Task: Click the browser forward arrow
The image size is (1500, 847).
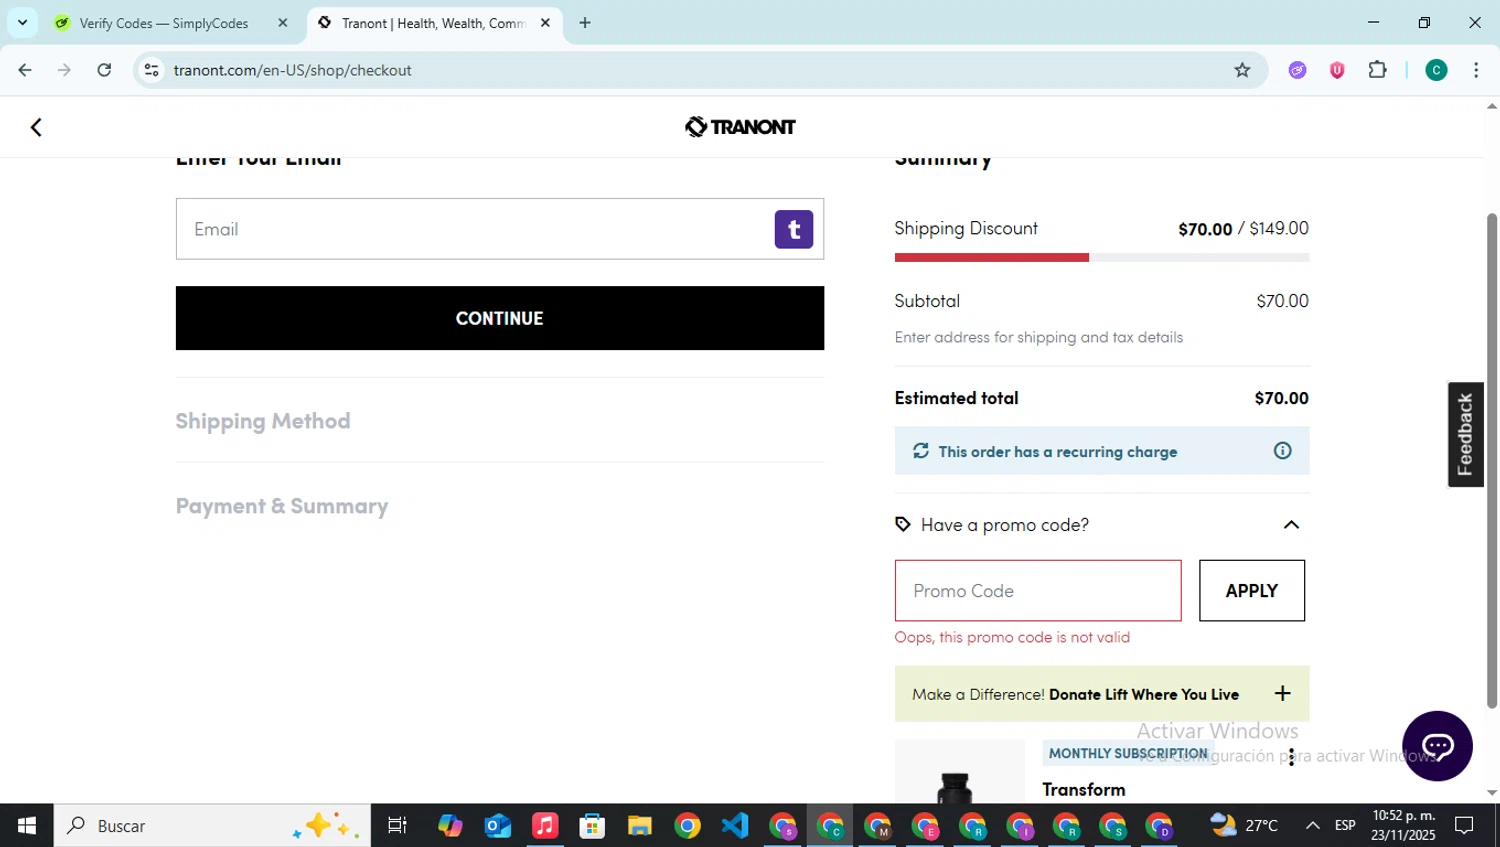Action: 64,70
